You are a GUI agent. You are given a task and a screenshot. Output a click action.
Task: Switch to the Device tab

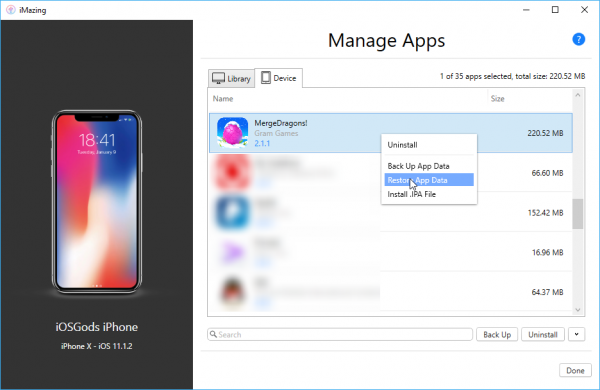(279, 78)
